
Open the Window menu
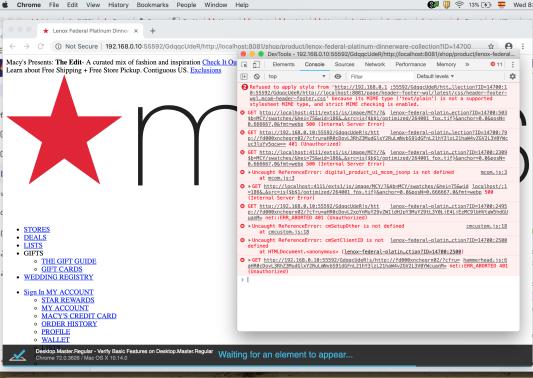coord(216,5)
